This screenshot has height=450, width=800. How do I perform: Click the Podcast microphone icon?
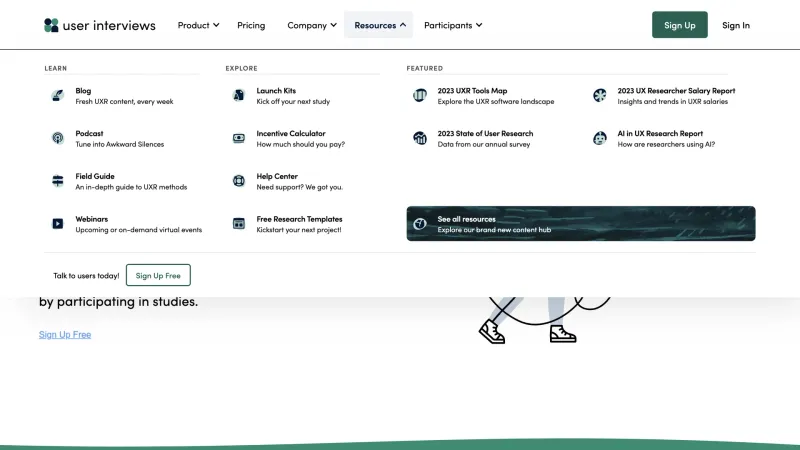[x=58, y=138]
